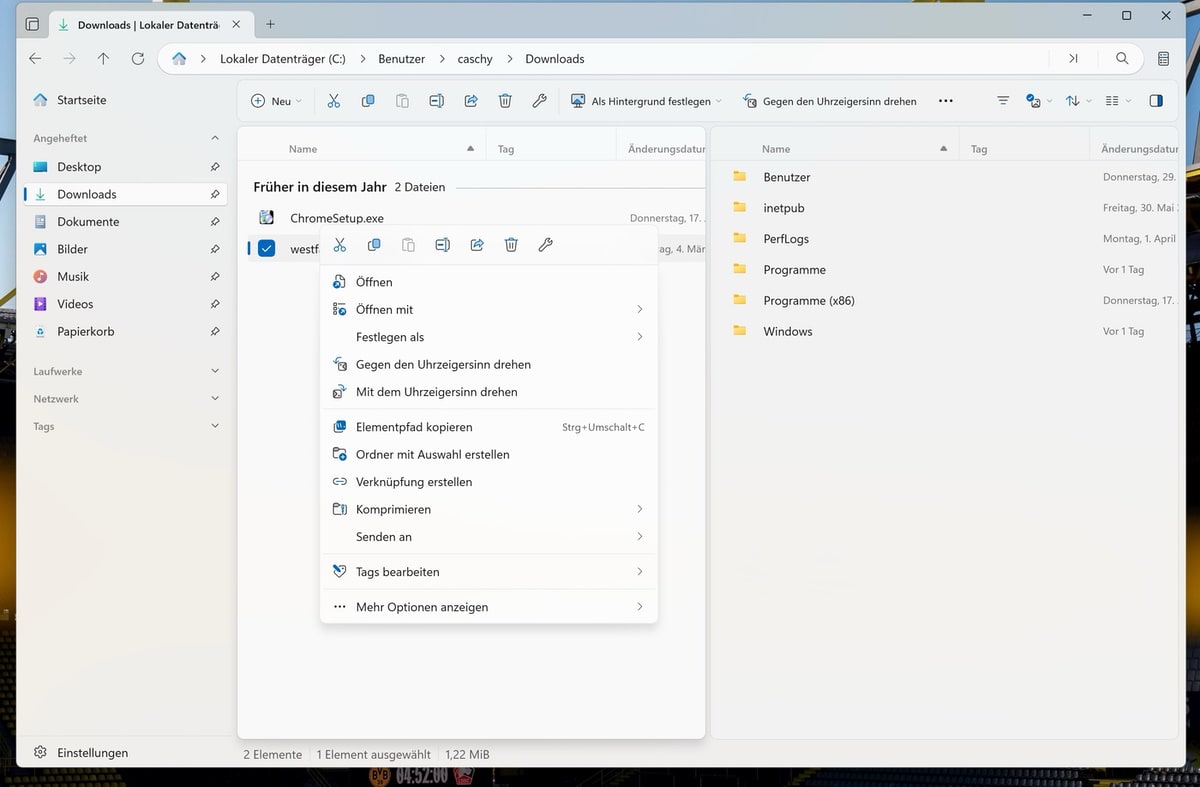Viewport: 1200px width, 787px height.
Task: Unpin Downloads from the sidebar
Action: click(x=215, y=195)
